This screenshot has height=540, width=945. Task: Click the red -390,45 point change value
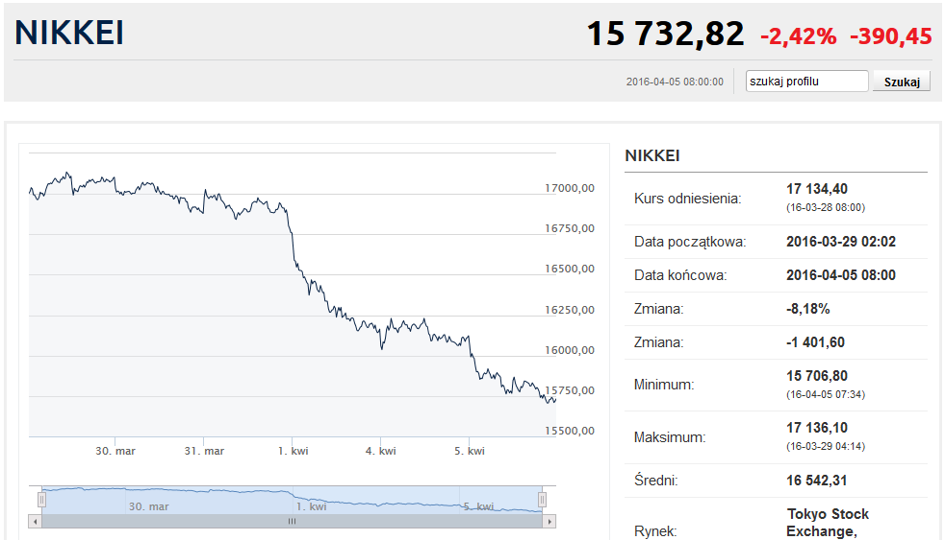tap(891, 36)
